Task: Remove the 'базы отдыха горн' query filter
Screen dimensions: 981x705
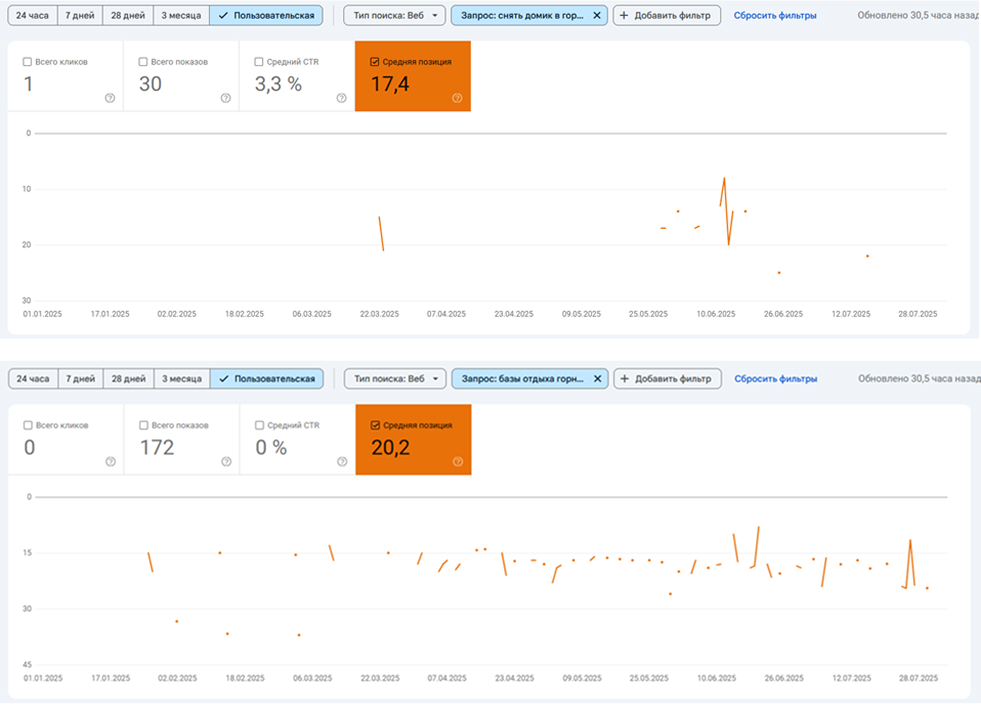Action: click(598, 379)
